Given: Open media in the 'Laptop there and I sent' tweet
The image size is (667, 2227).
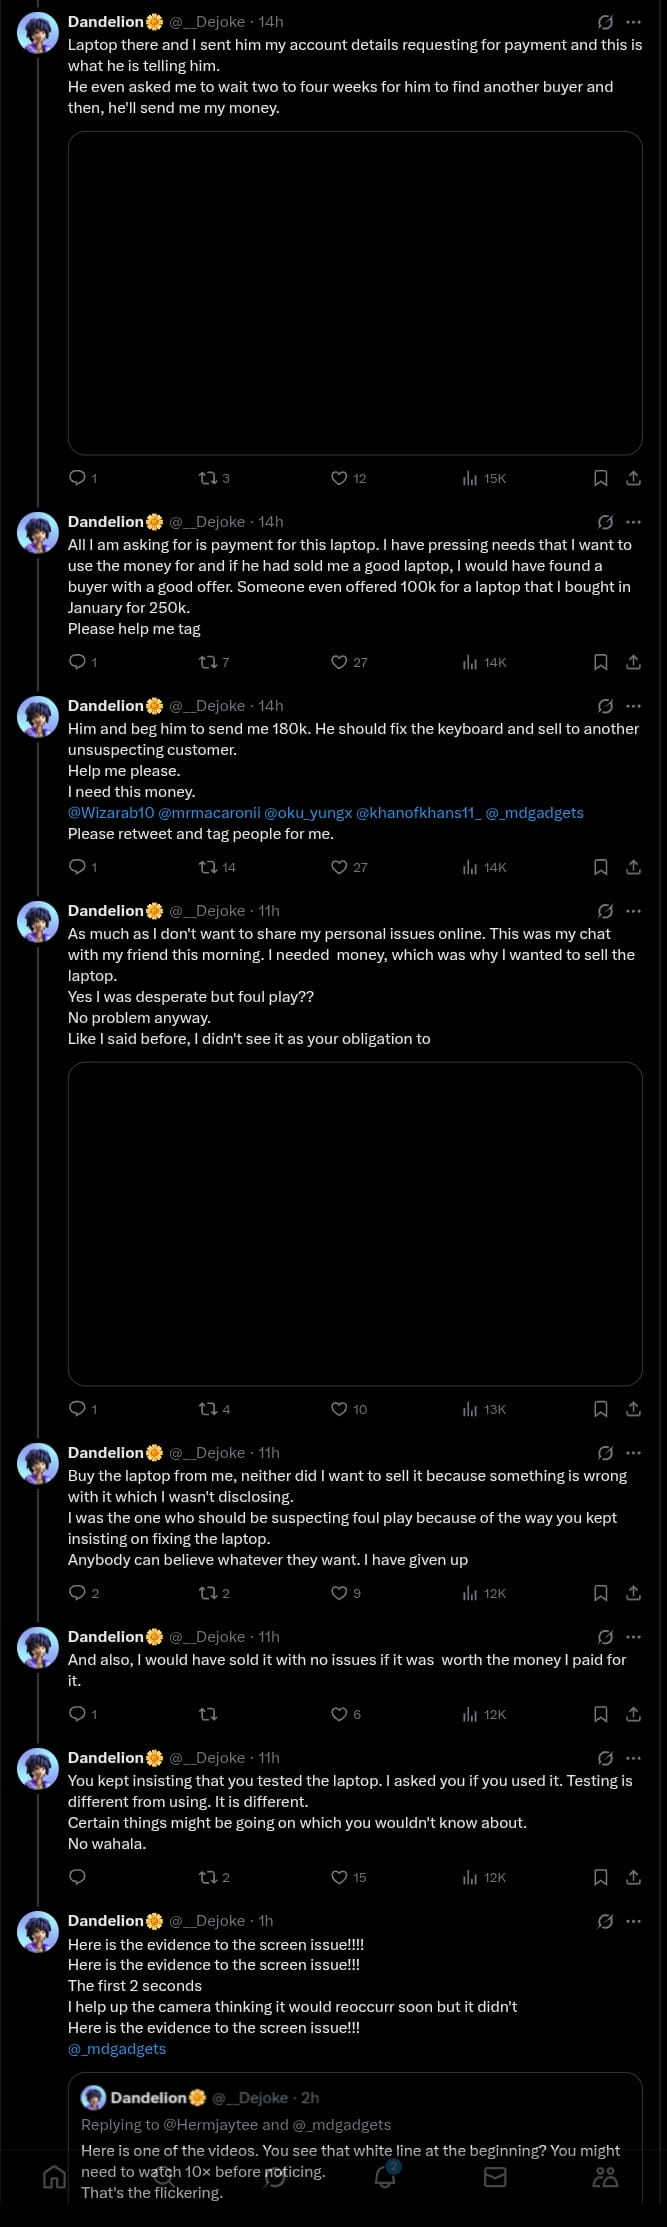Looking at the screenshot, I should pyautogui.click(x=354, y=293).
